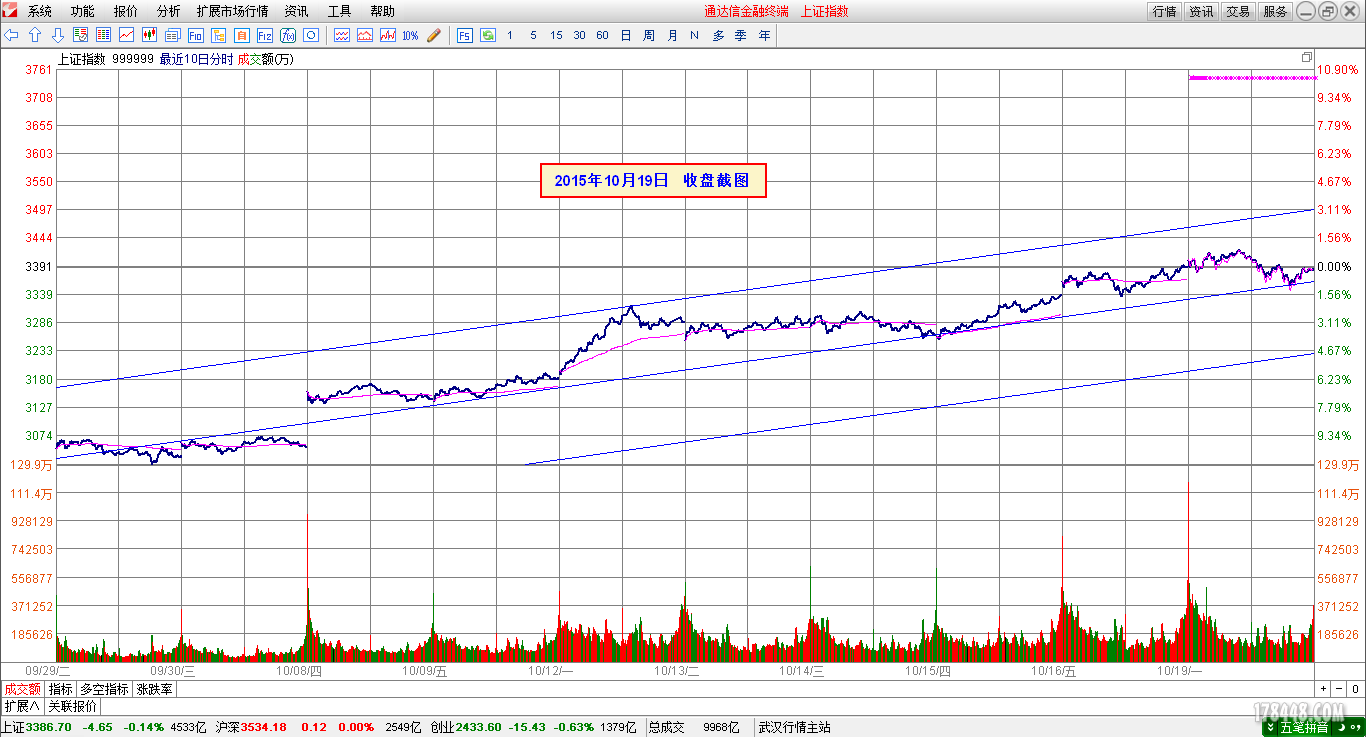
Task: Click the red line chart toolbar icon
Action: coord(127,35)
